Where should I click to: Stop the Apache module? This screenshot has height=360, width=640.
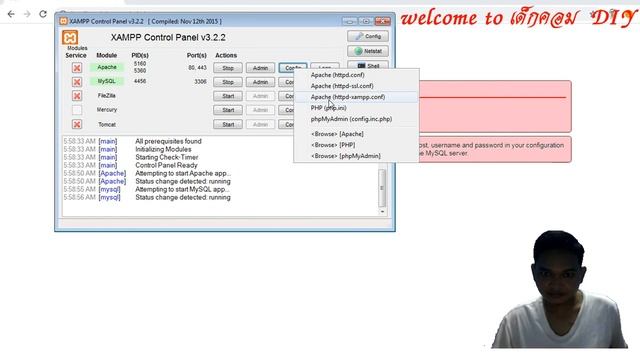tap(228, 68)
